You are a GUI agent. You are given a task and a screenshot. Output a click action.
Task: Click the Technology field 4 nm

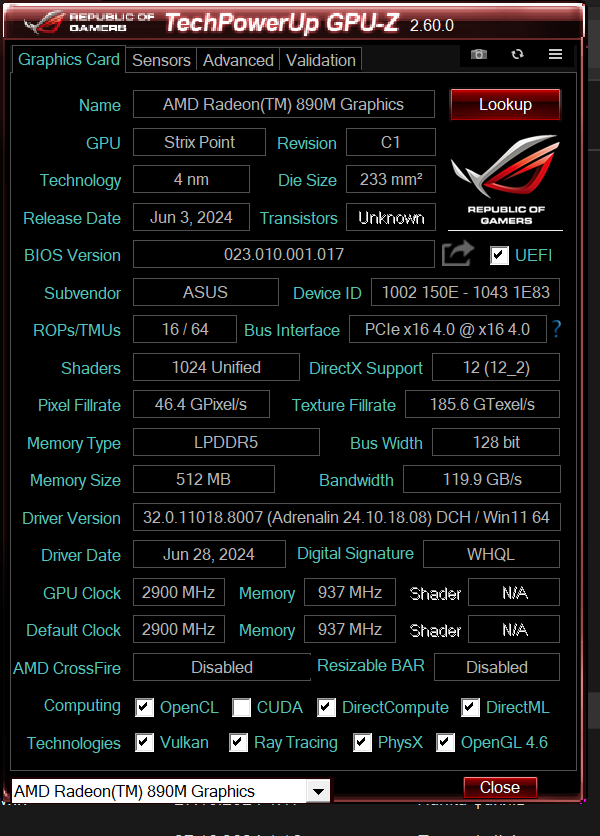[191, 179]
